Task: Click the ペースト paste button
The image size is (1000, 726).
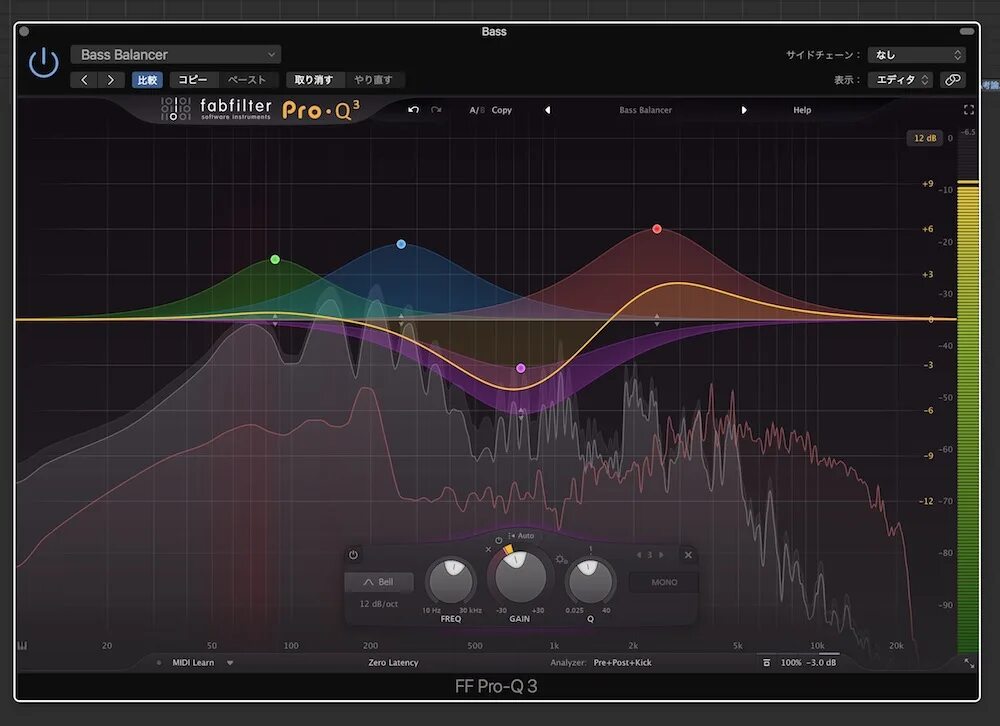Action: (x=247, y=80)
